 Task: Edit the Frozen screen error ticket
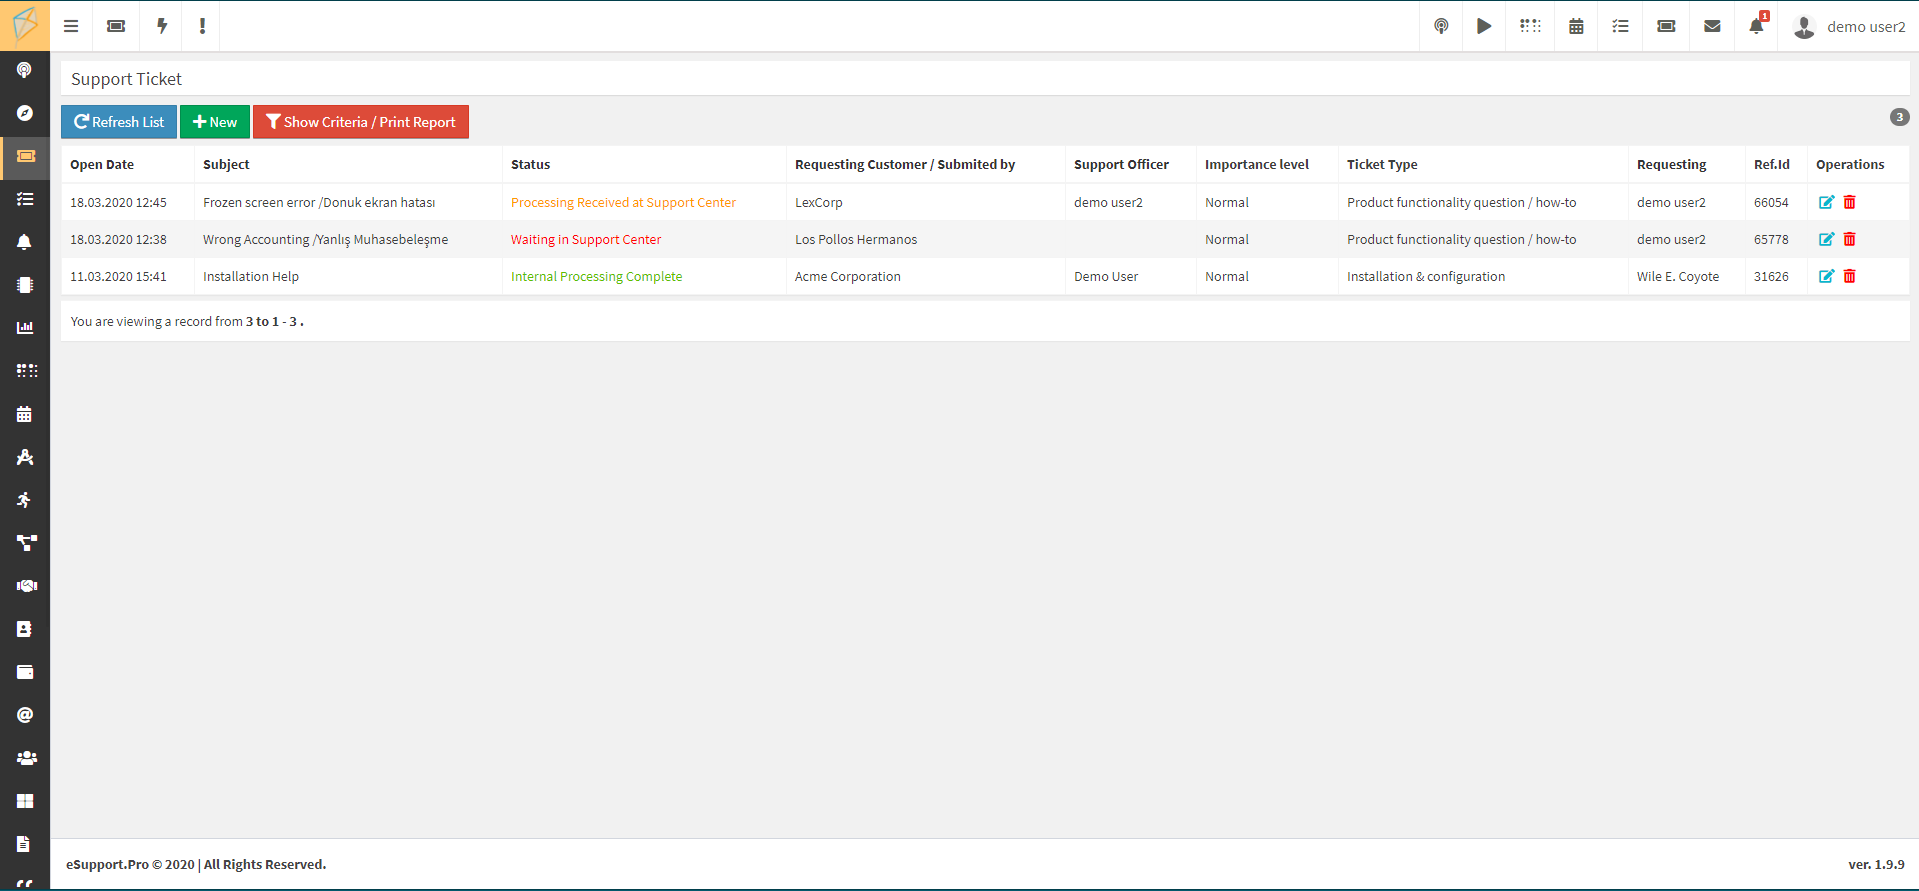(x=1826, y=202)
